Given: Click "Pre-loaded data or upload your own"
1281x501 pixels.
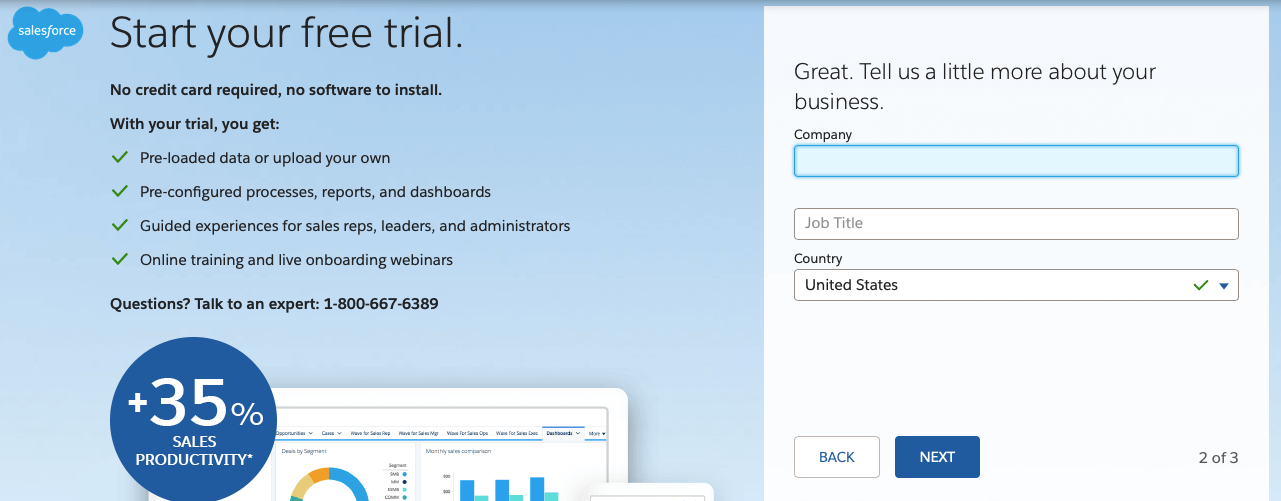Looking at the screenshot, I should coord(265,158).
